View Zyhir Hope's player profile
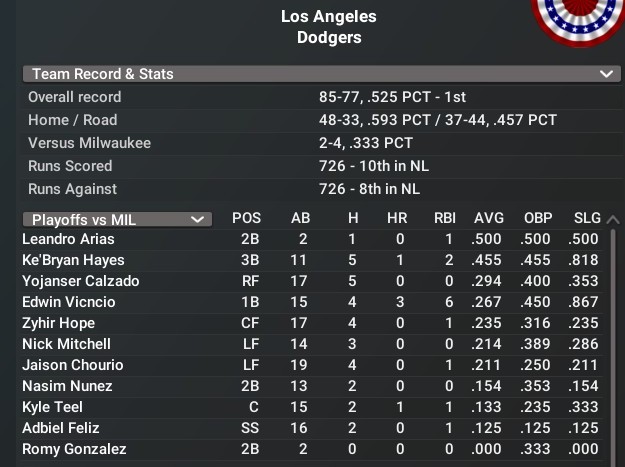Viewport: 625px width, 467px height. [58, 323]
